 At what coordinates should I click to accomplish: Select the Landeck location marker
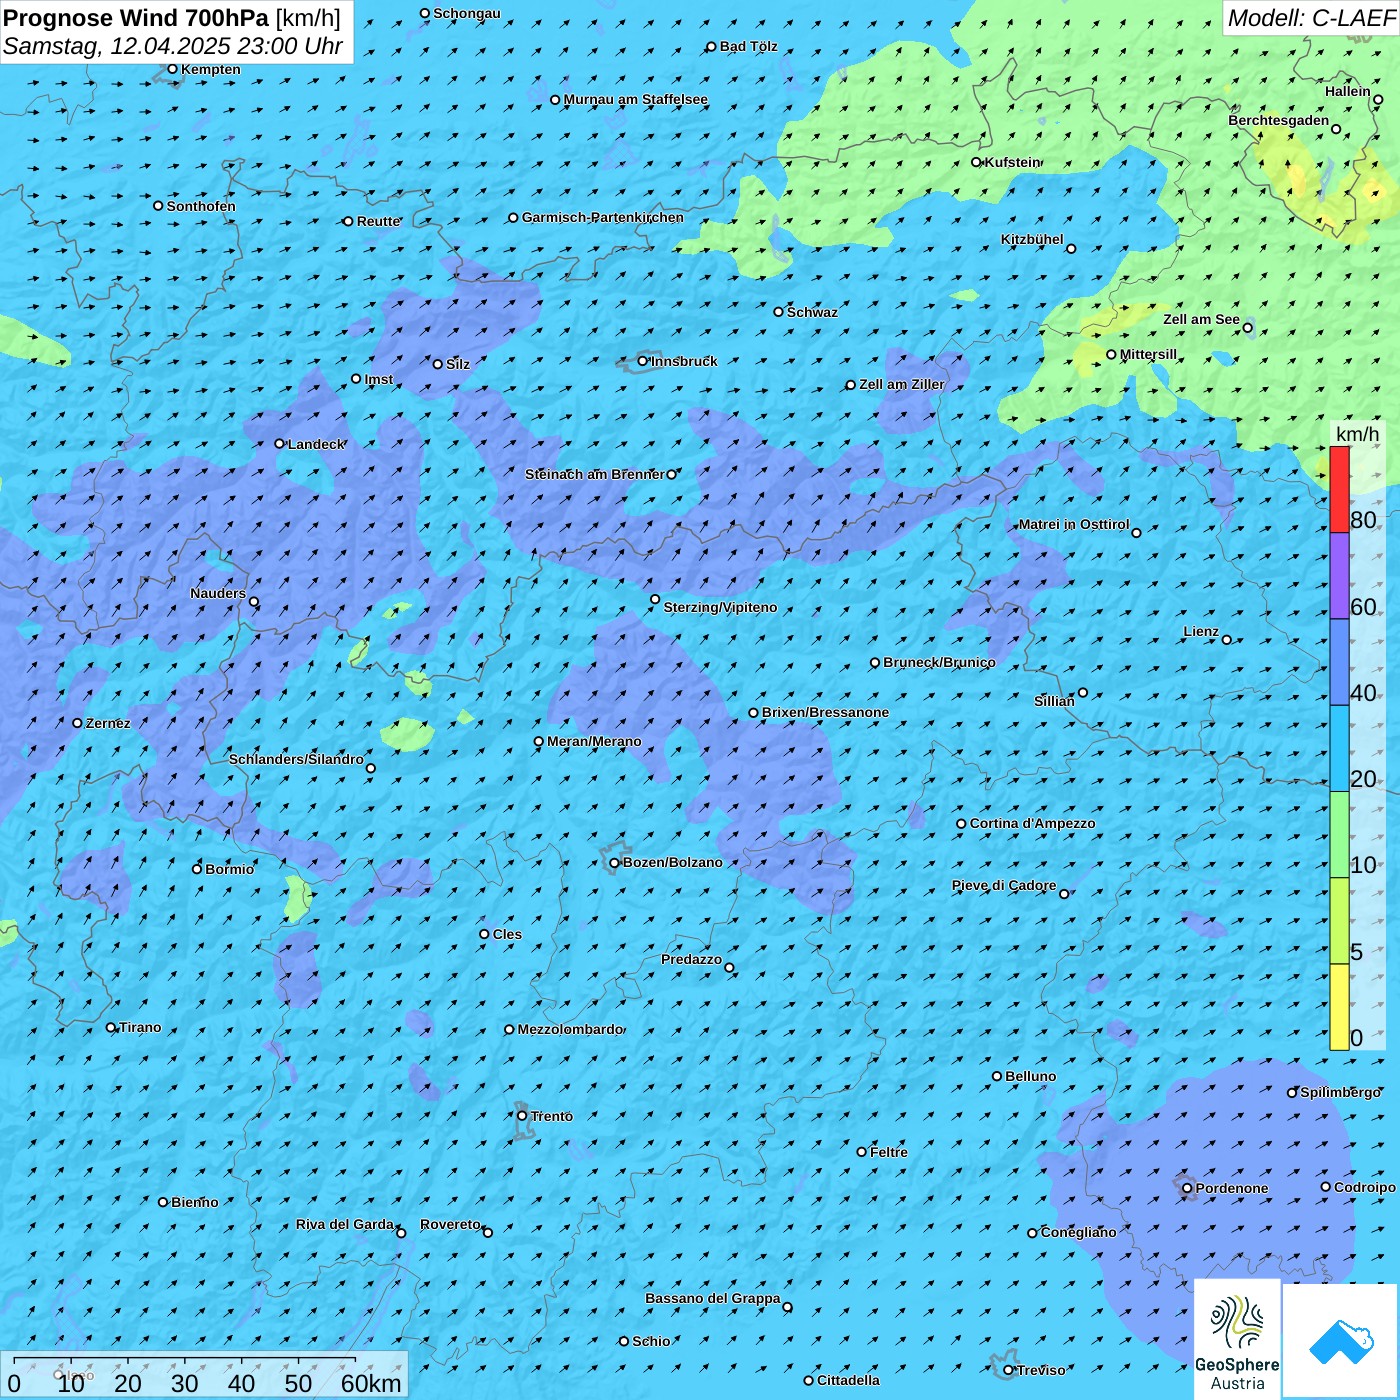click(x=279, y=444)
